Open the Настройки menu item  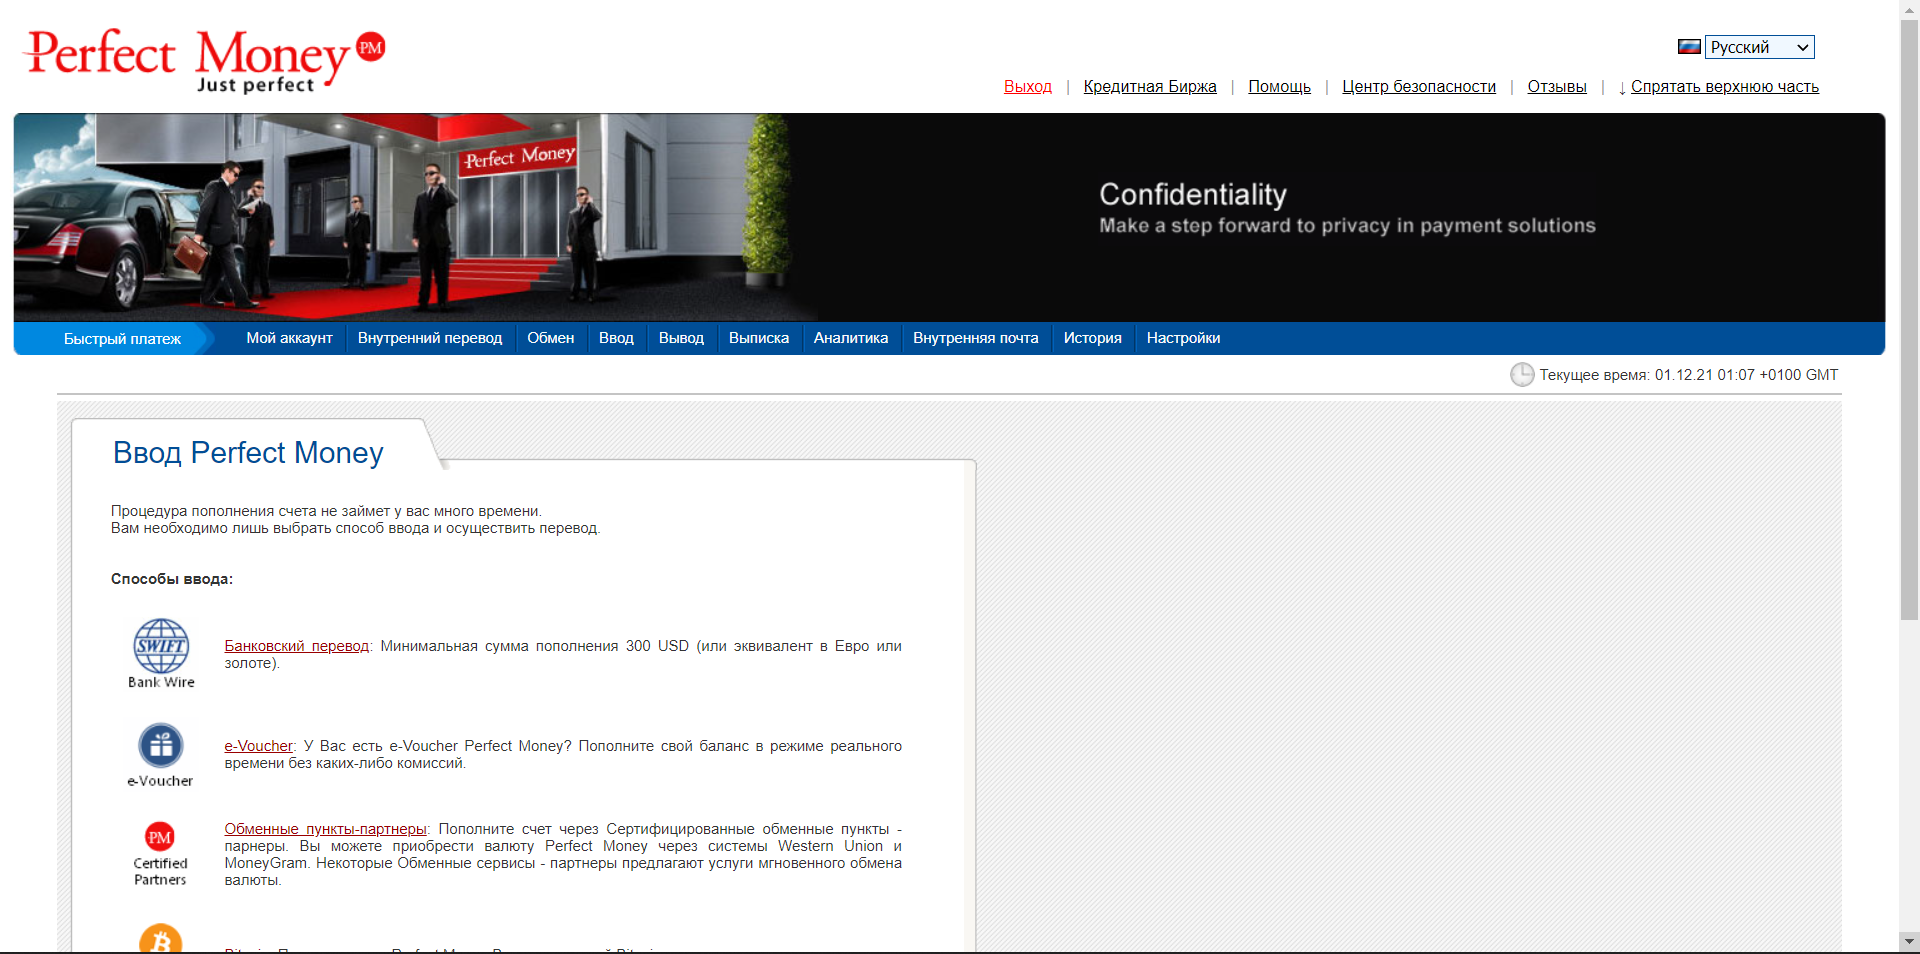tap(1183, 338)
